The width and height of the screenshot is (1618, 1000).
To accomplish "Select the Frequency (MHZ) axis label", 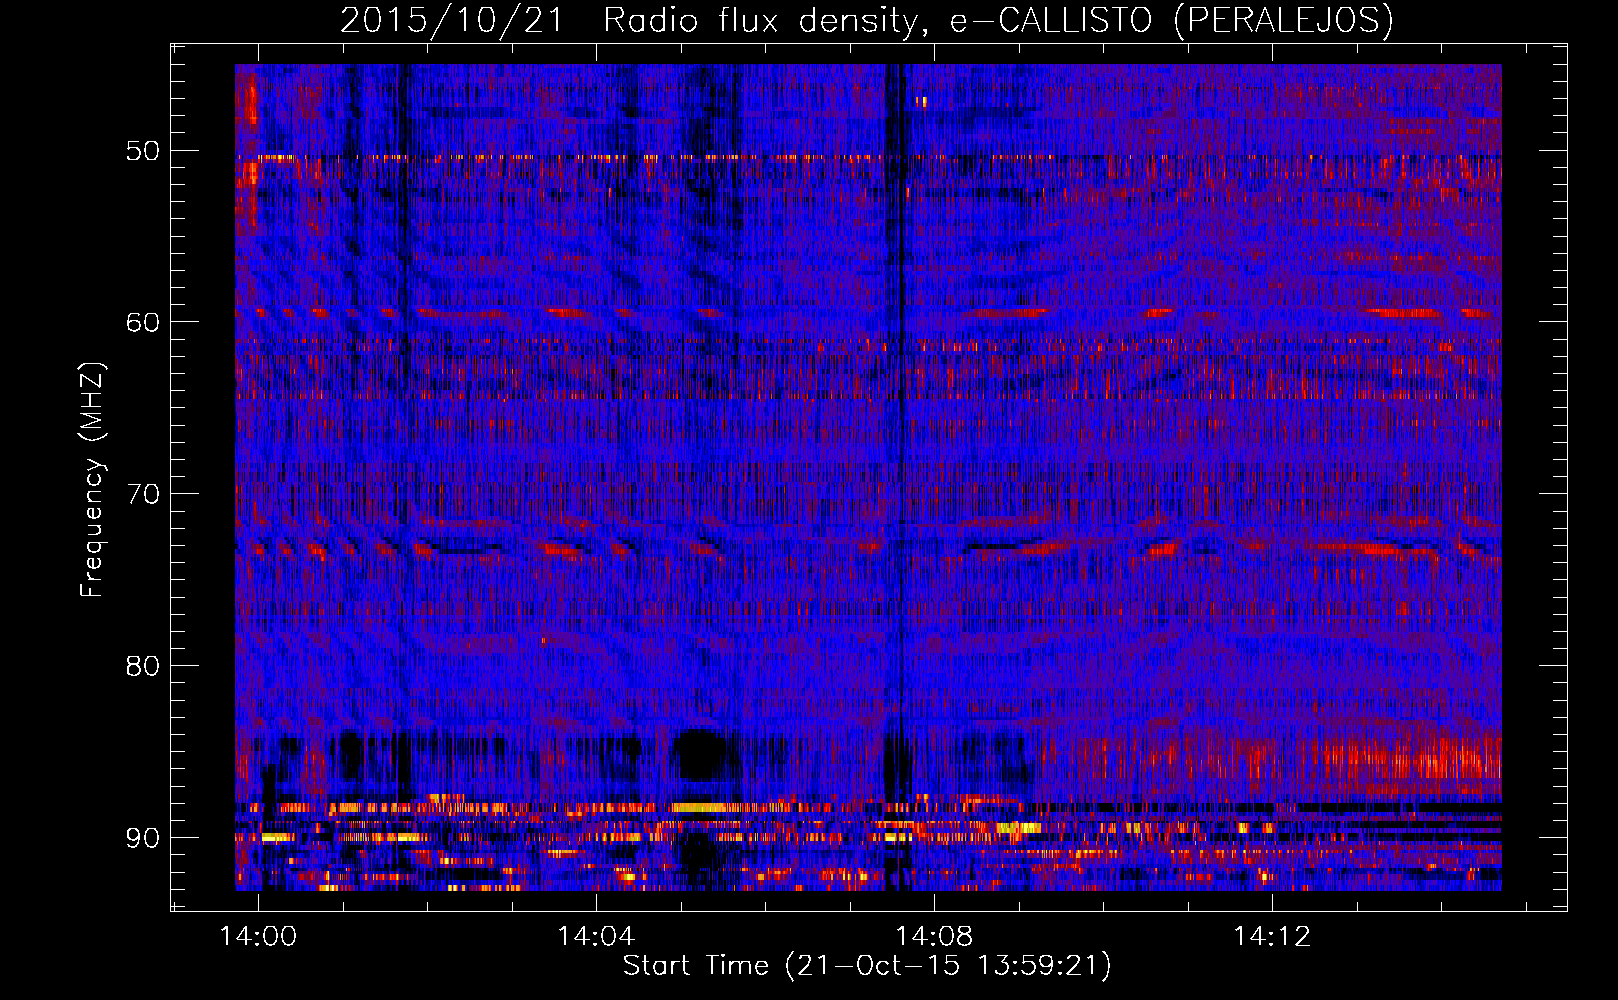I will click(92, 479).
